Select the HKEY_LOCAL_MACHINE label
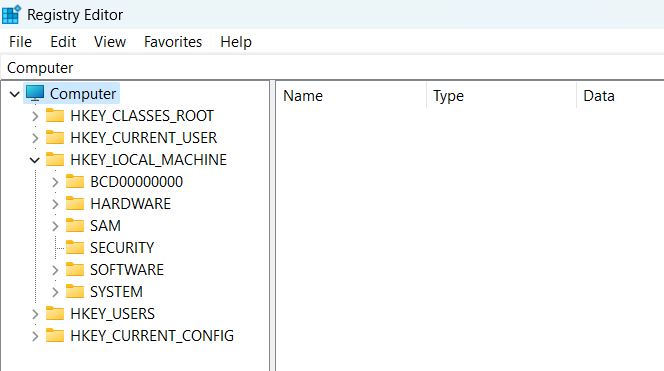This screenshot has height=371, width=664. tap(149, 160)
